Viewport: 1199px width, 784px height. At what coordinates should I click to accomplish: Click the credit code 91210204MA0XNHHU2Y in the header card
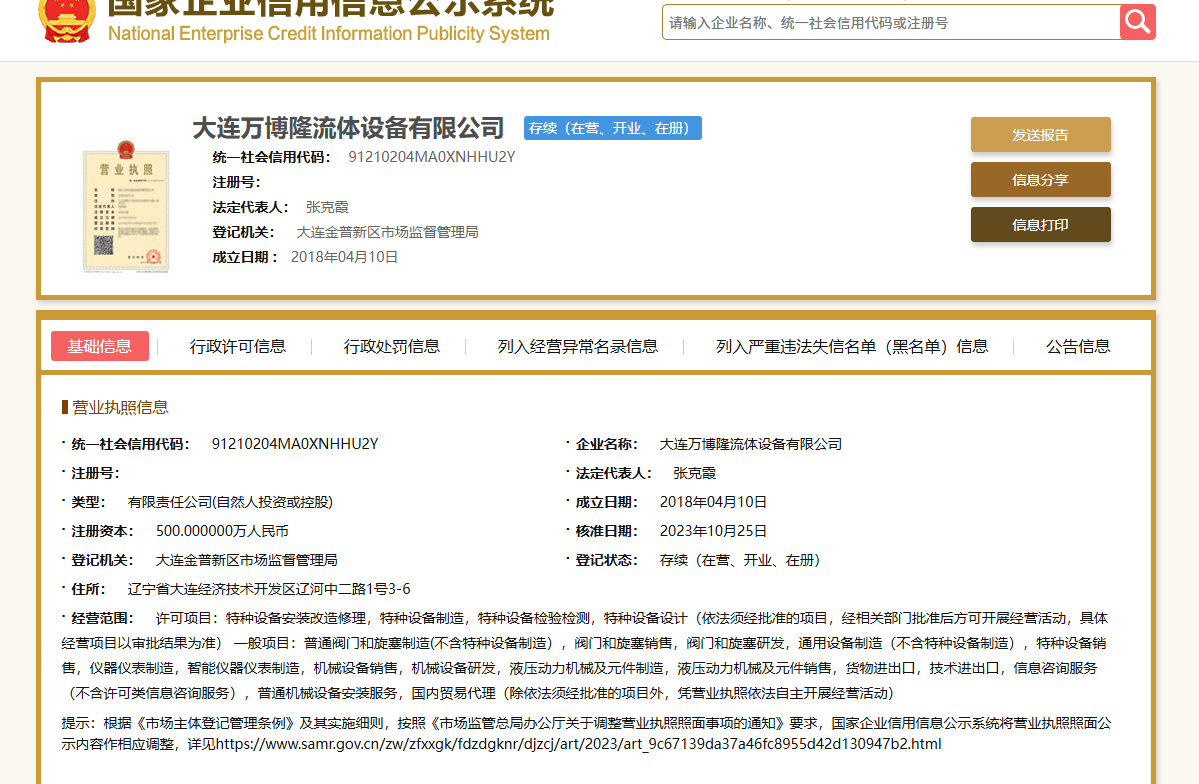pyautogui.click(x=431, y=157)
